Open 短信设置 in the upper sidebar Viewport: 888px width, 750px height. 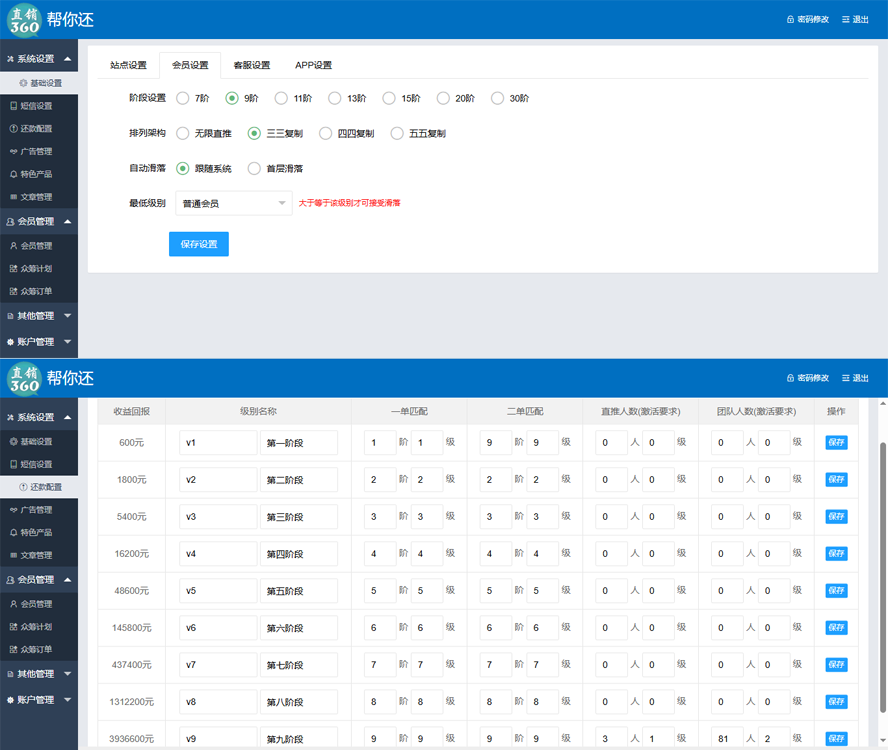click(x=36, y=106)
